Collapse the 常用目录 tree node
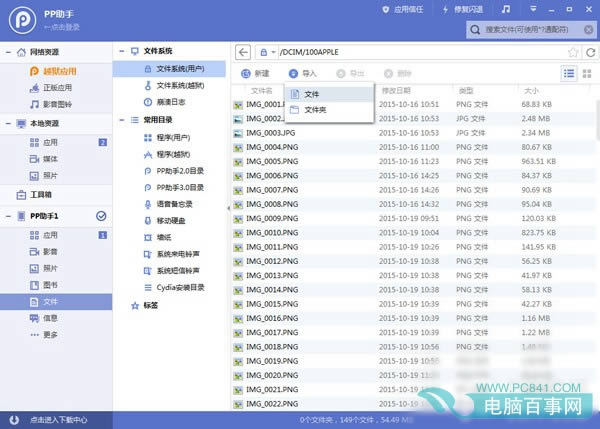Image resolution: width=600 pixels, height=429 pixels. coord(122,120)
